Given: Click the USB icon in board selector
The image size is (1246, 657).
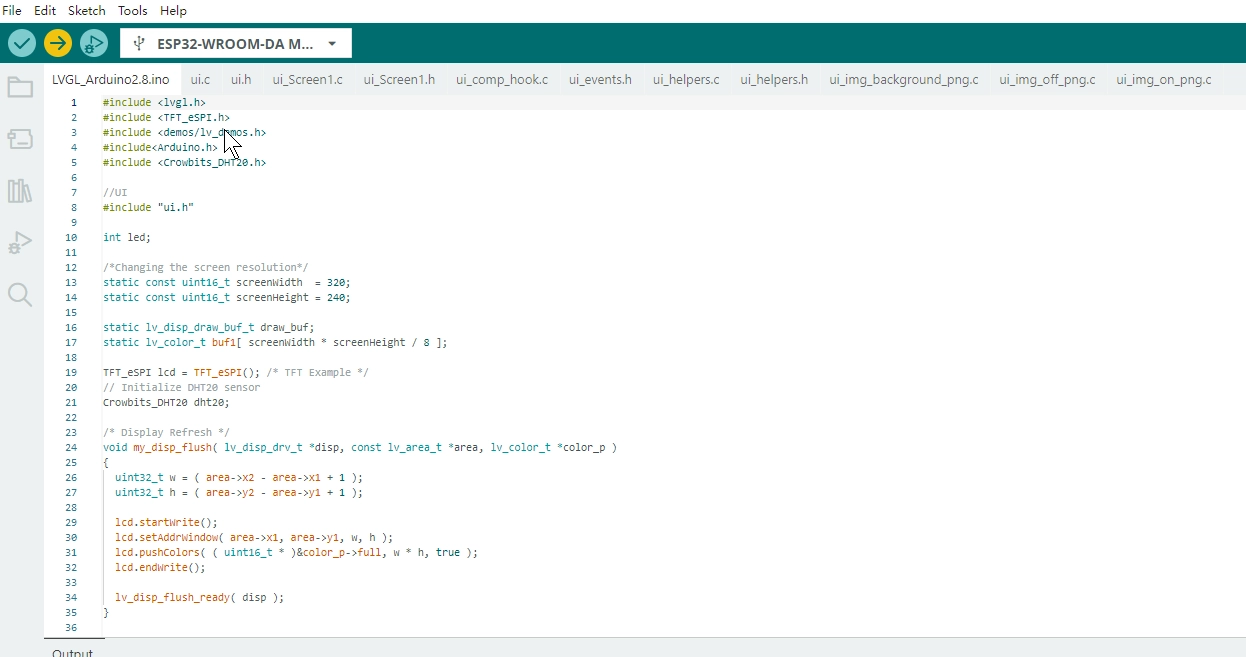Looking at the screenshot, I should click(138, 44).
